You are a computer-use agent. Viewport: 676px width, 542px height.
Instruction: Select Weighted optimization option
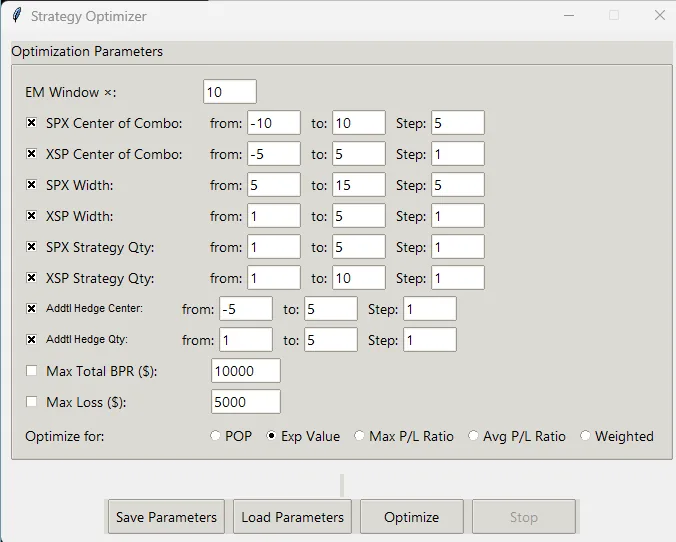(x=585, y=436)
